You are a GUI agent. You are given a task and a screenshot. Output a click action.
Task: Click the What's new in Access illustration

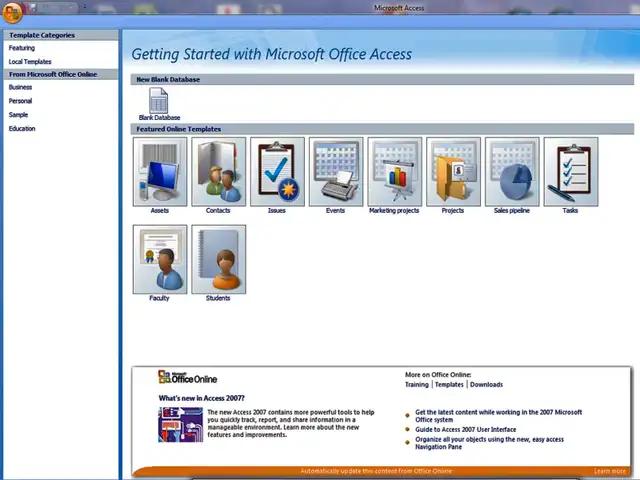(x=180, y=424)
